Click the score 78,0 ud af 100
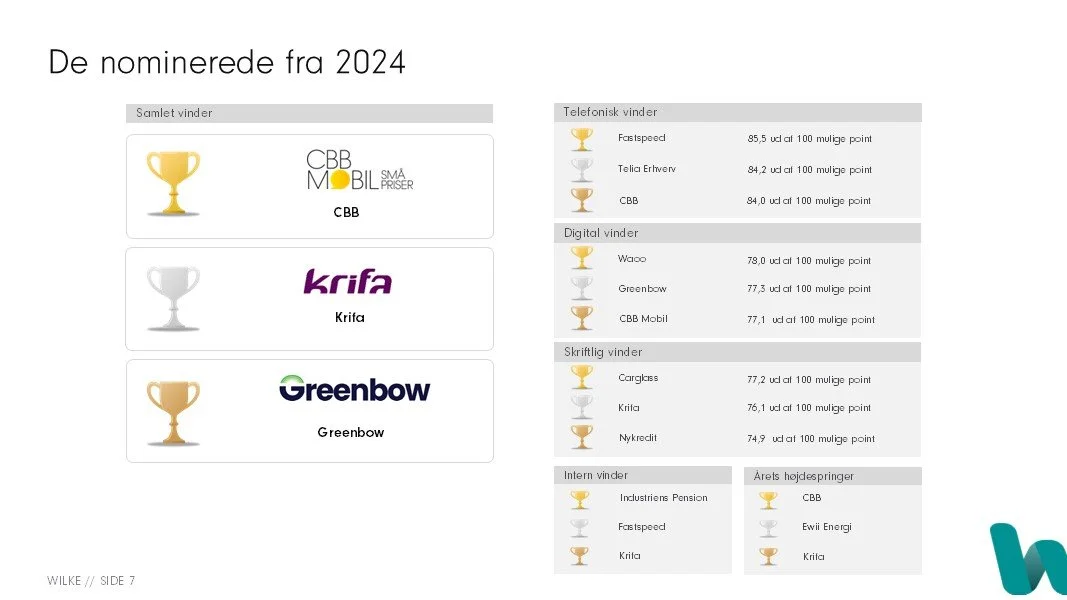Viewport: 1067px width, 600px height. click(809, 261)
